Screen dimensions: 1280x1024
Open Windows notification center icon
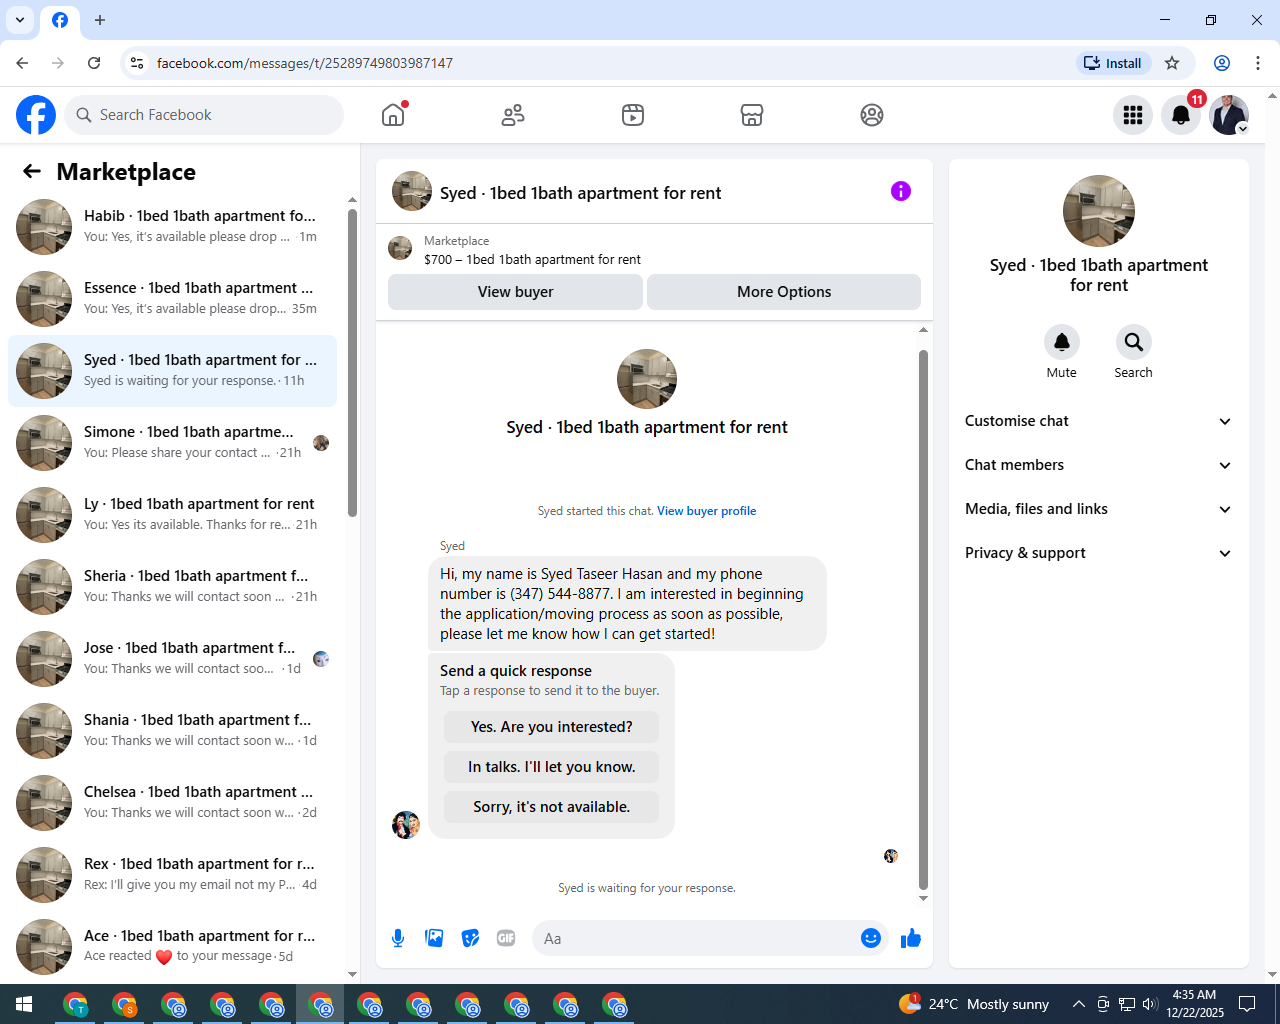[x=1247, y=1004]
